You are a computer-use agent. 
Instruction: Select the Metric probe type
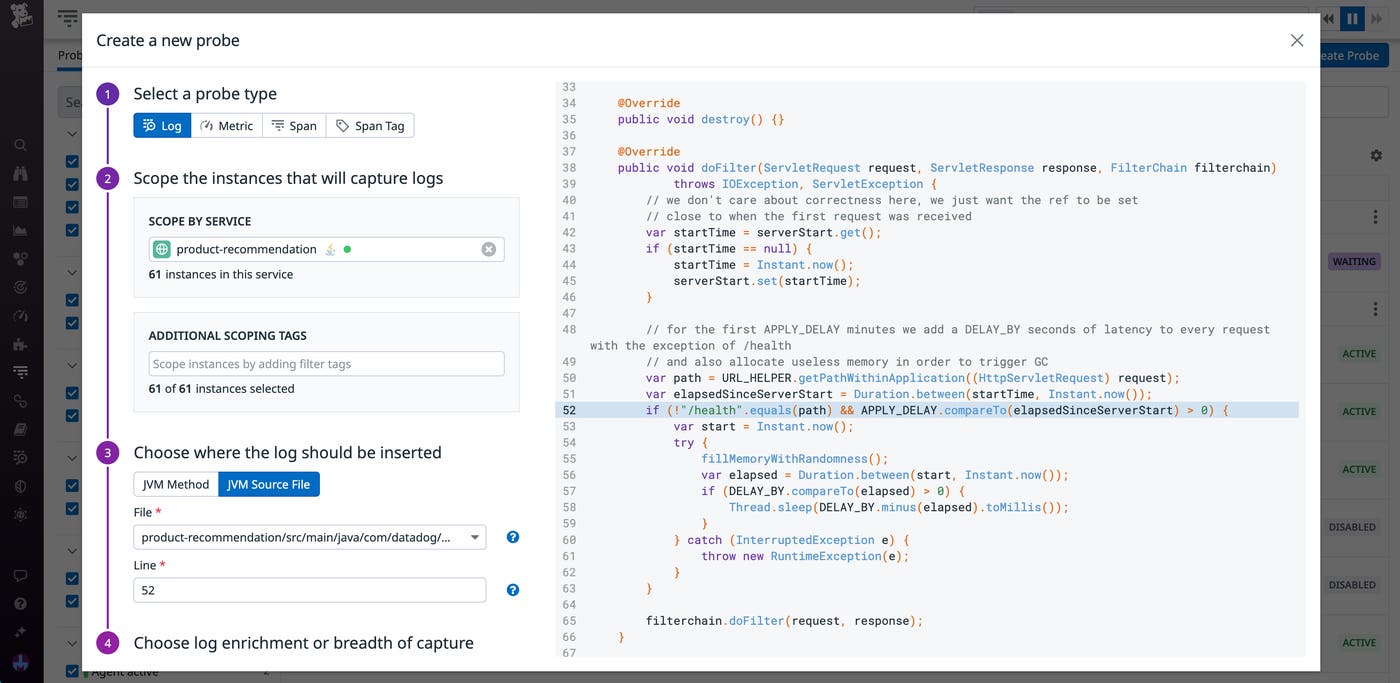pyautogui.click(x=226, y=126)
